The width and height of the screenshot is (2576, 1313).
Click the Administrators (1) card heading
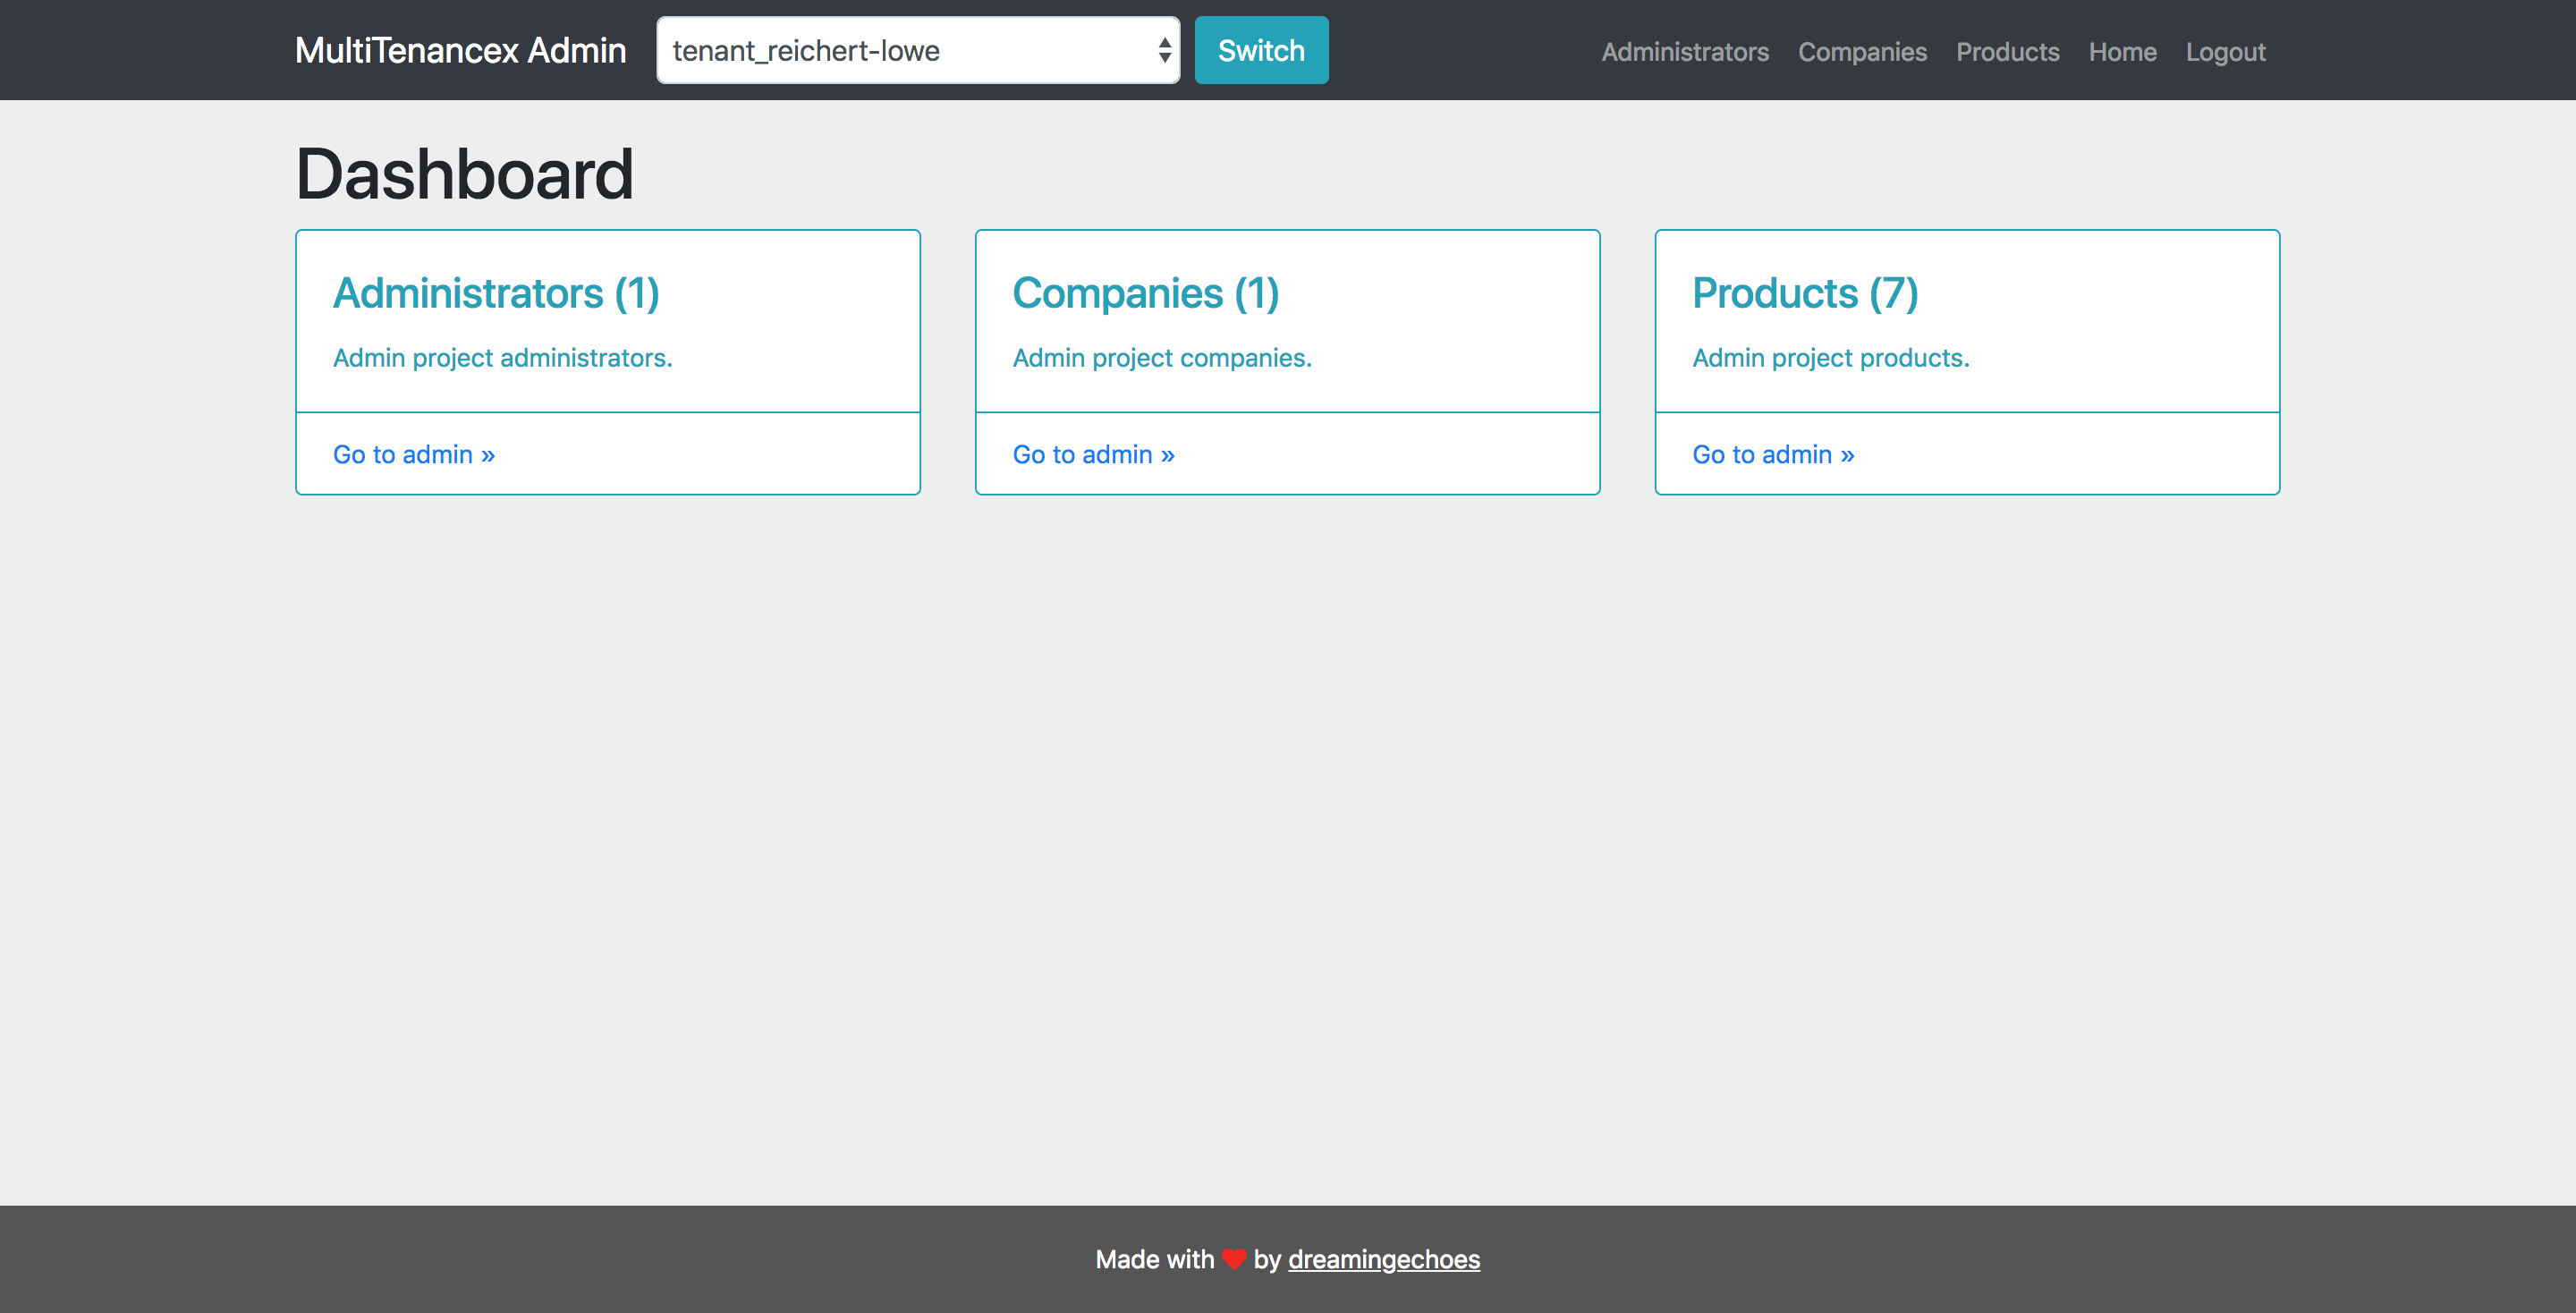496,293
